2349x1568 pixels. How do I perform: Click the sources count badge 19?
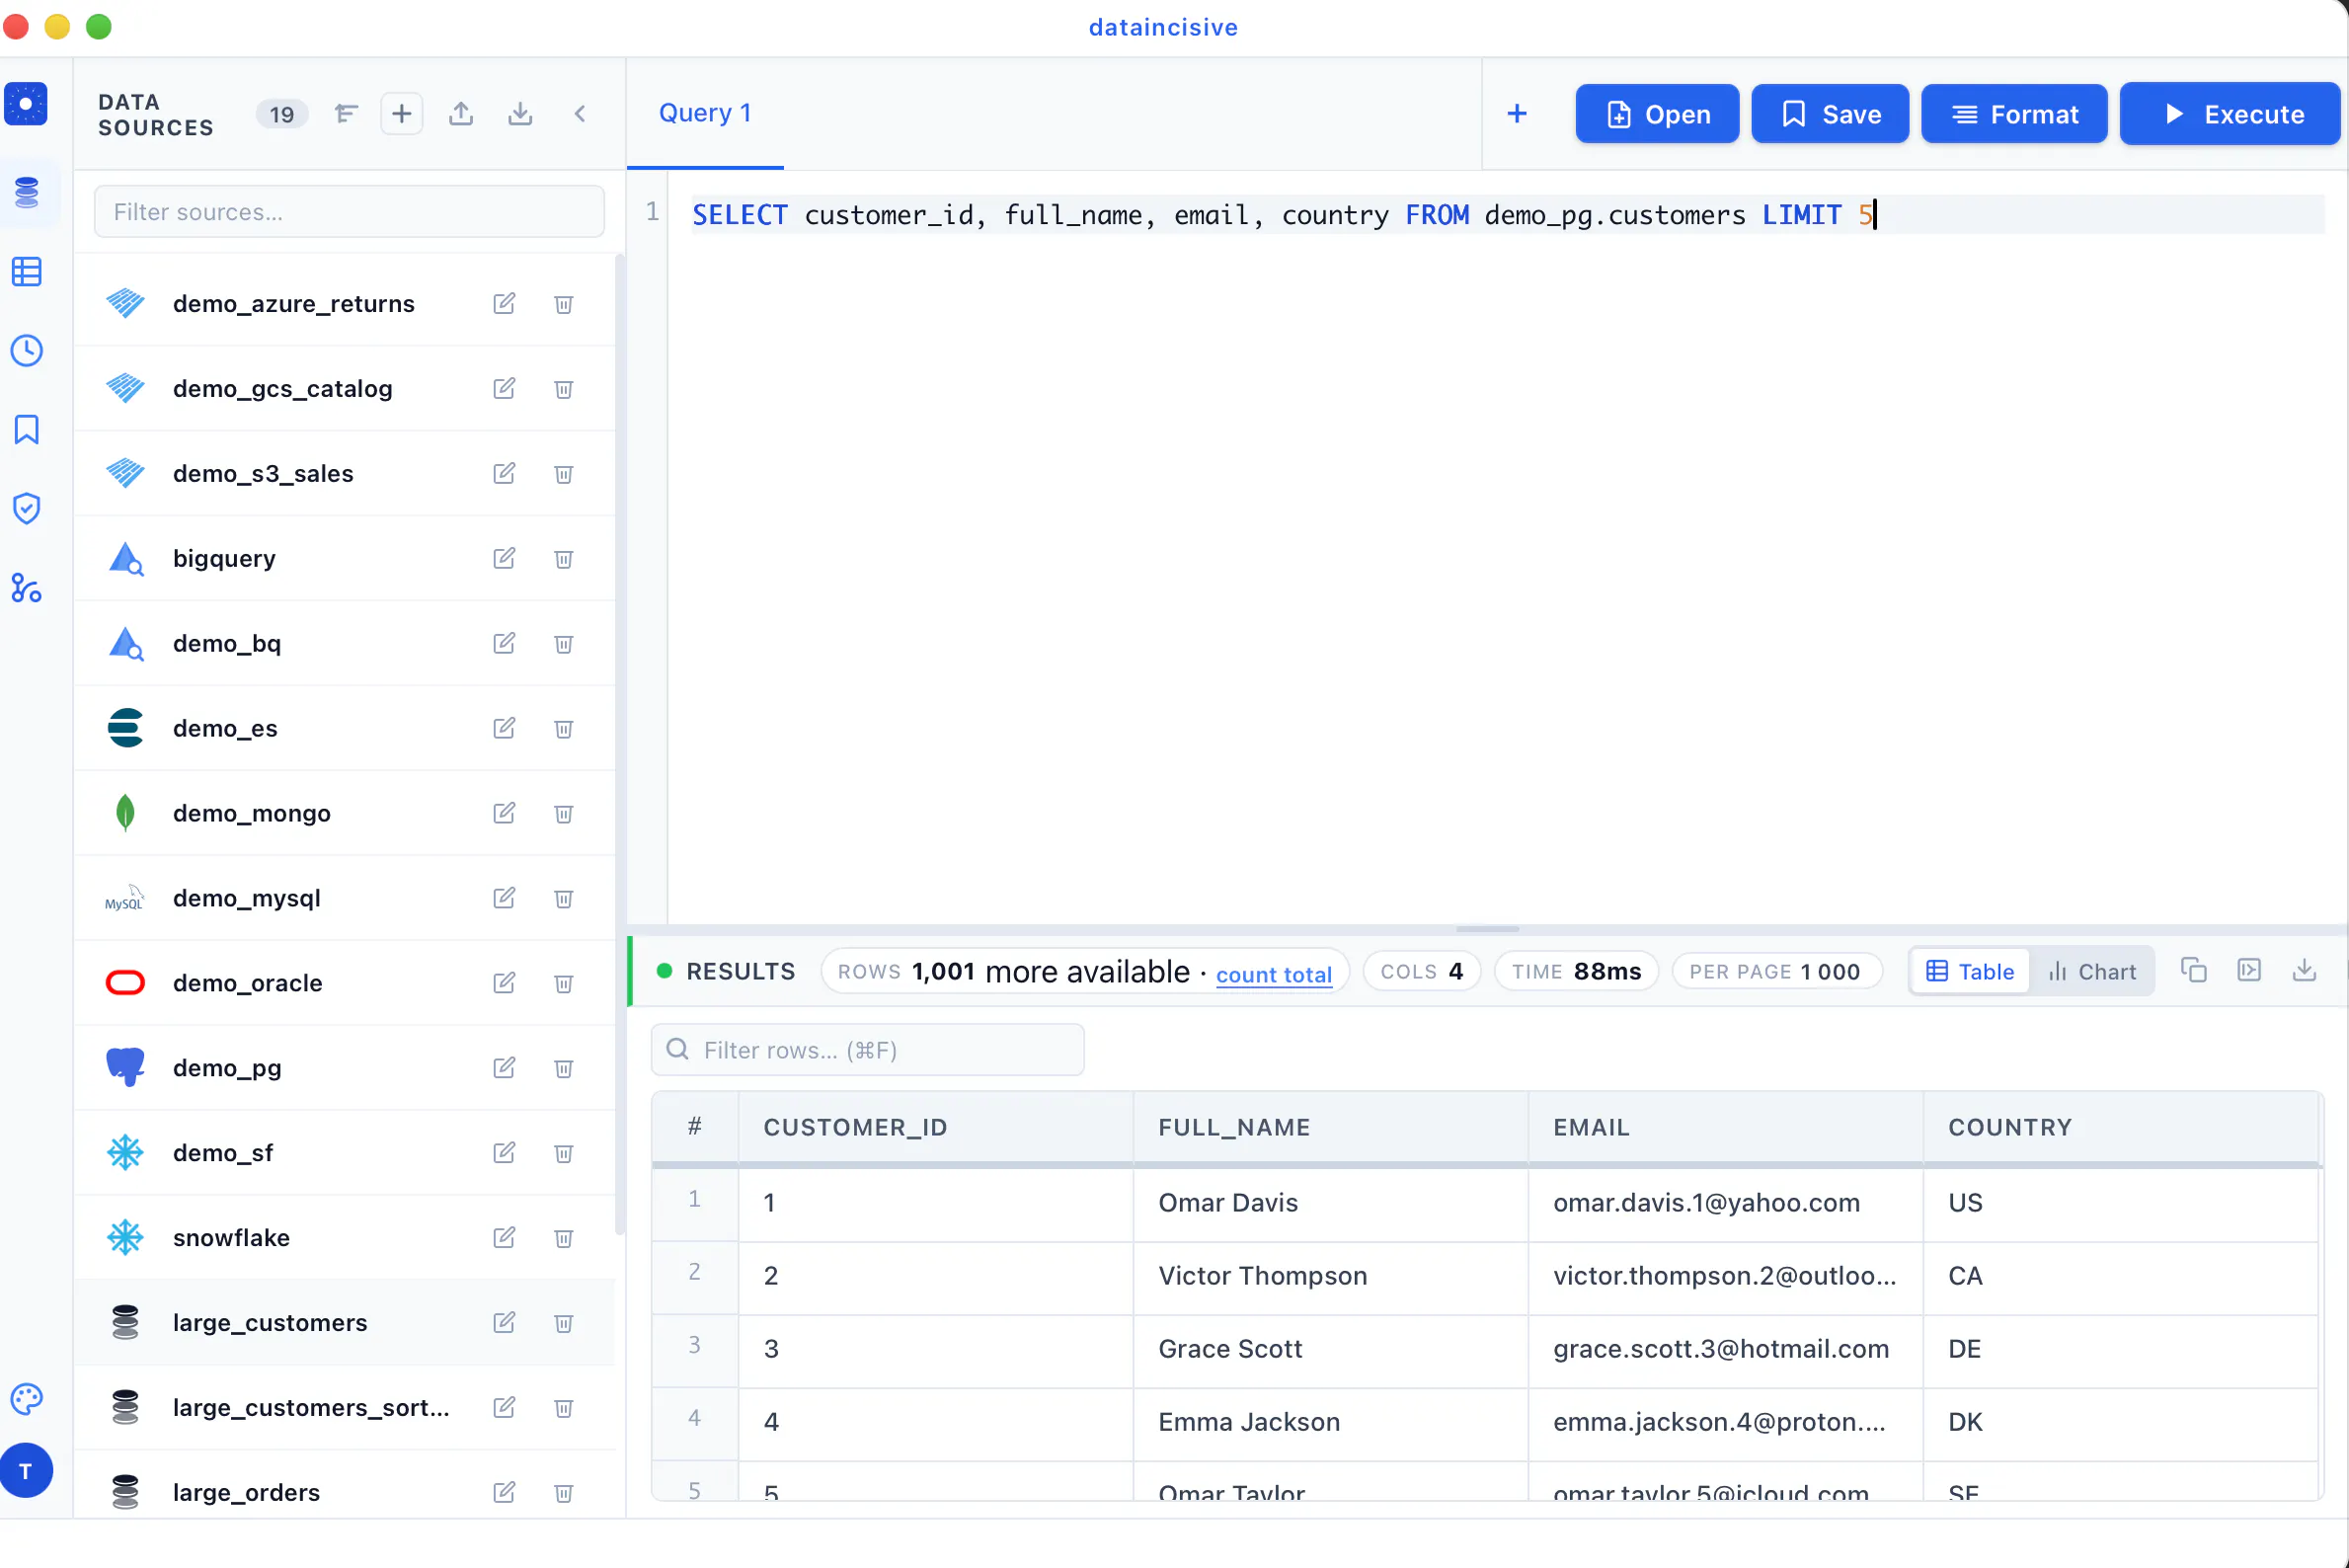[282, 114]
